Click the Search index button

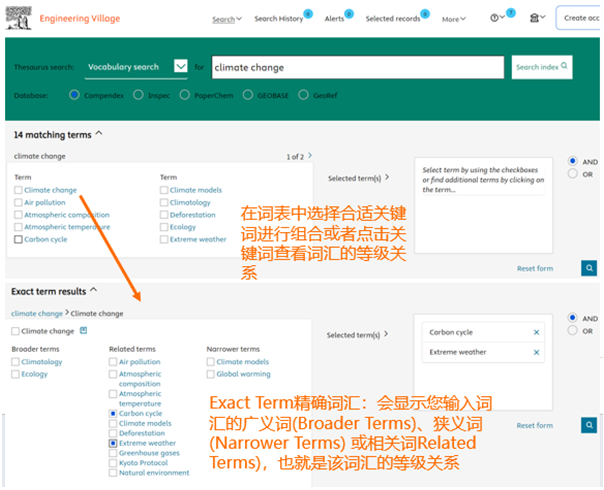tap(542, 67)
